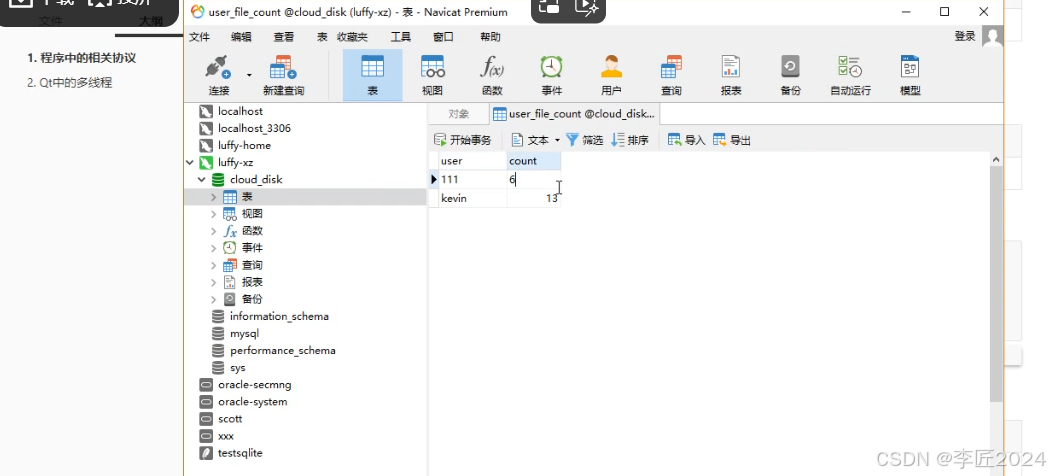The width and height of the screenshot is (1050, 476).
Task: Select the Function (函数) toolbar icon
Action: (492, 75)
